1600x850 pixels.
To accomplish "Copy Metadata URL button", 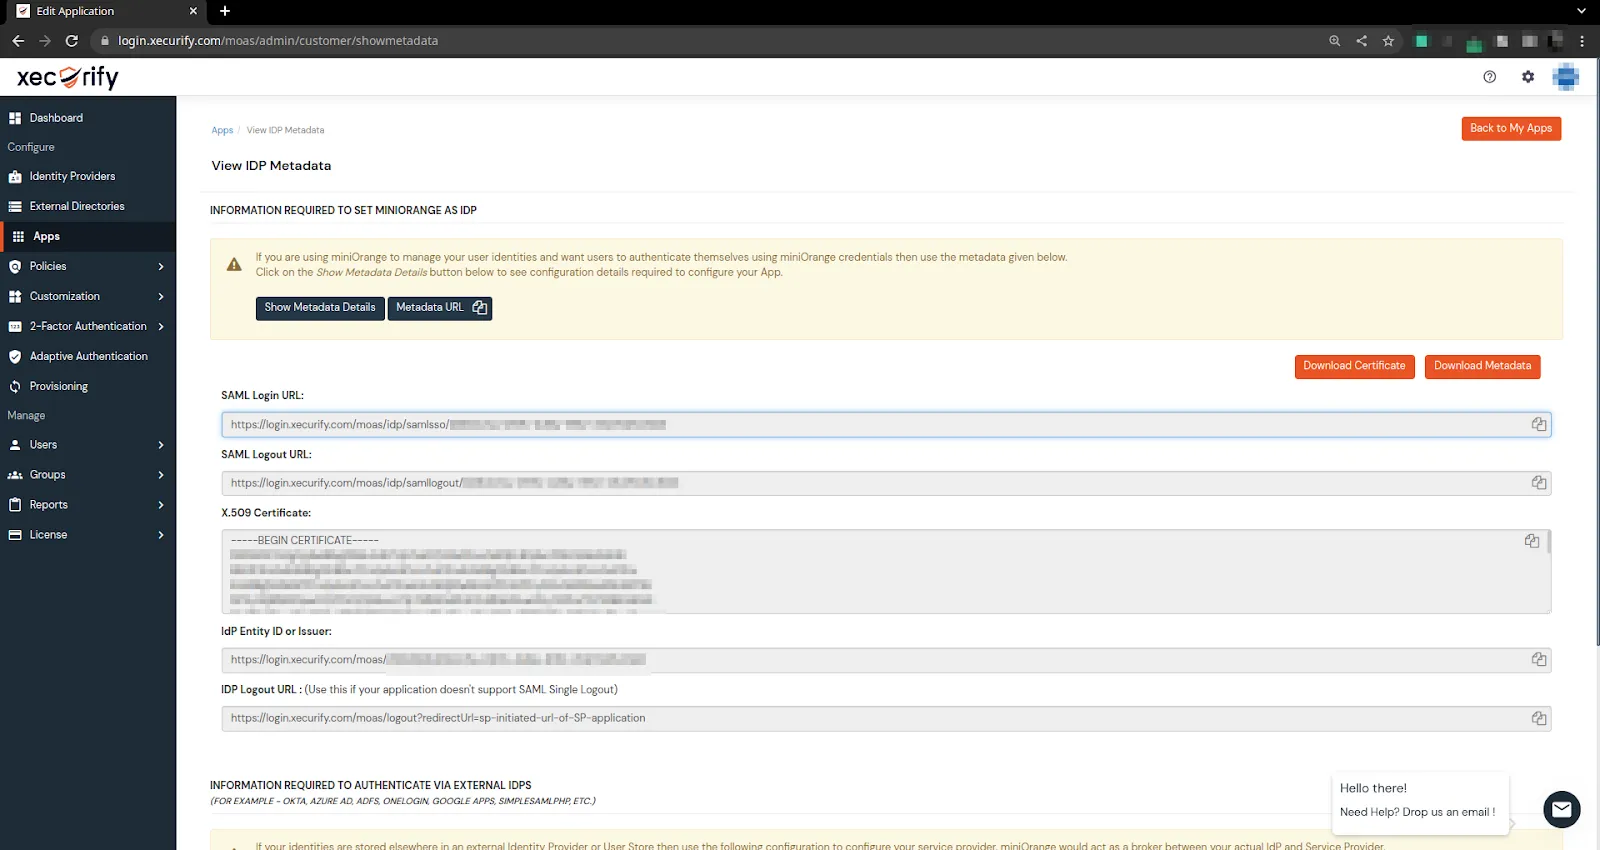I will [x=440, y=308].
